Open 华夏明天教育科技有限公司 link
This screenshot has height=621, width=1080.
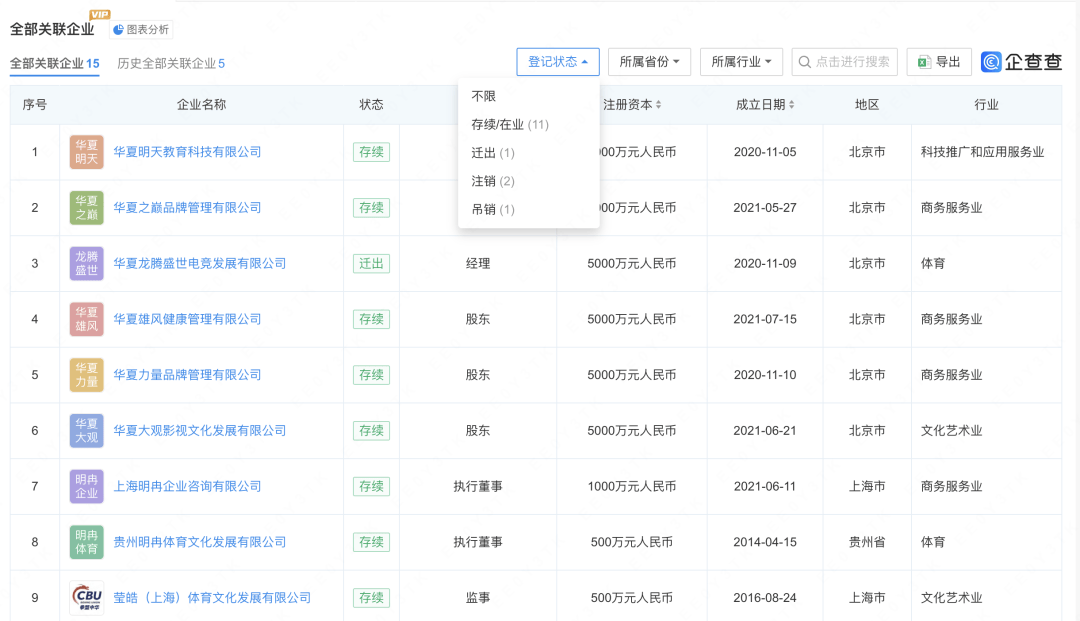(x=187, y=152)
